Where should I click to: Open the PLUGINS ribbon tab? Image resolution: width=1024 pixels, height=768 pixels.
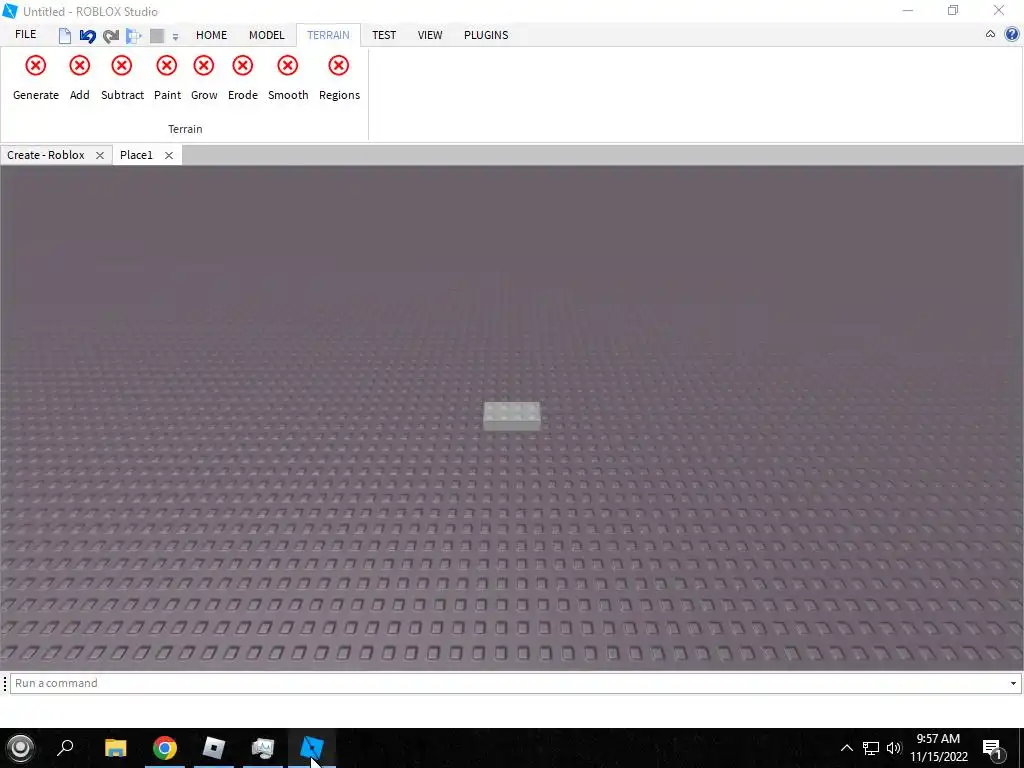tap(486, 35)
